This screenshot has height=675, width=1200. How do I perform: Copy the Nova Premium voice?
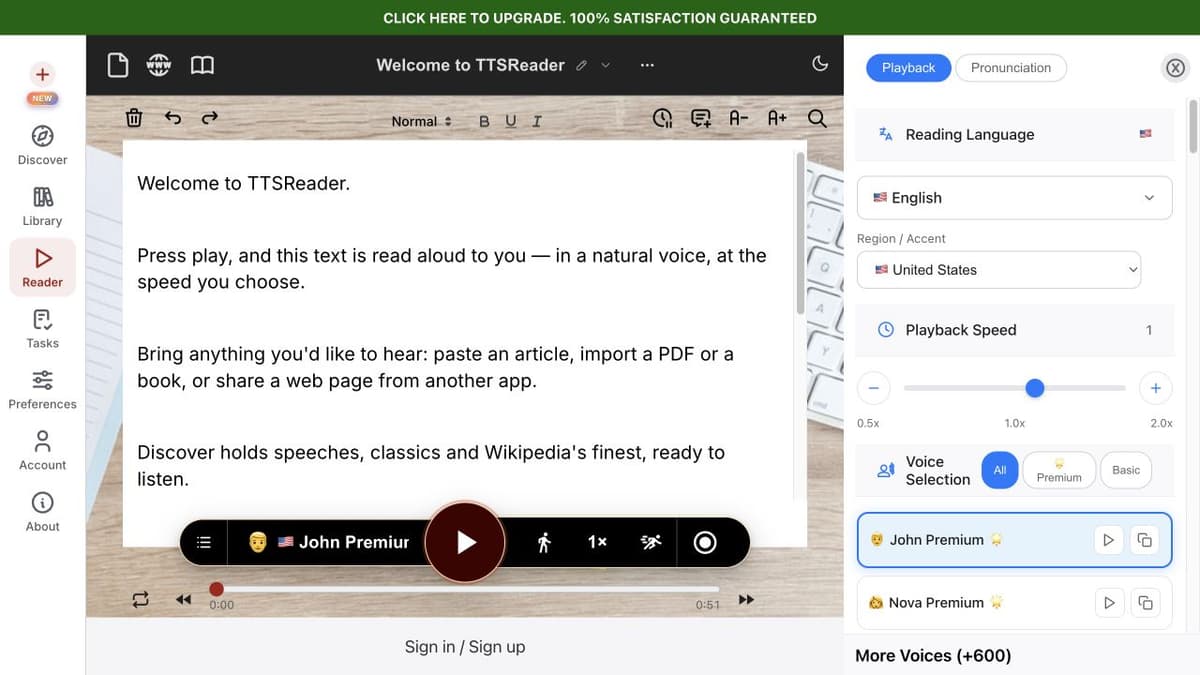tap(1144, 603)
